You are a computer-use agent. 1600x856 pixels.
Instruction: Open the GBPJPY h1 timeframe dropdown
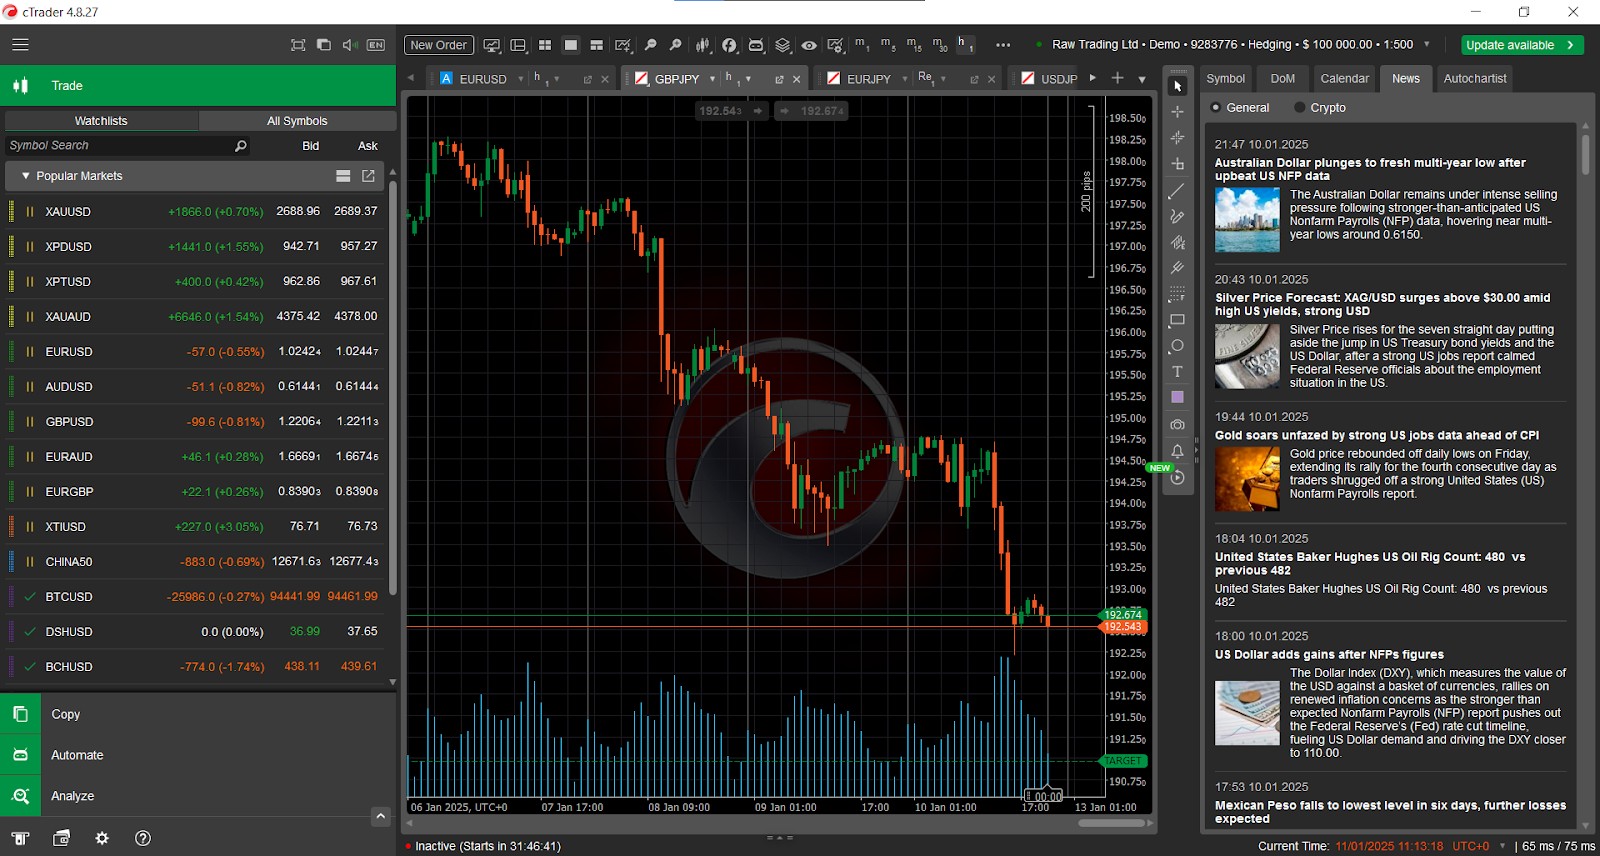(748, 79)
